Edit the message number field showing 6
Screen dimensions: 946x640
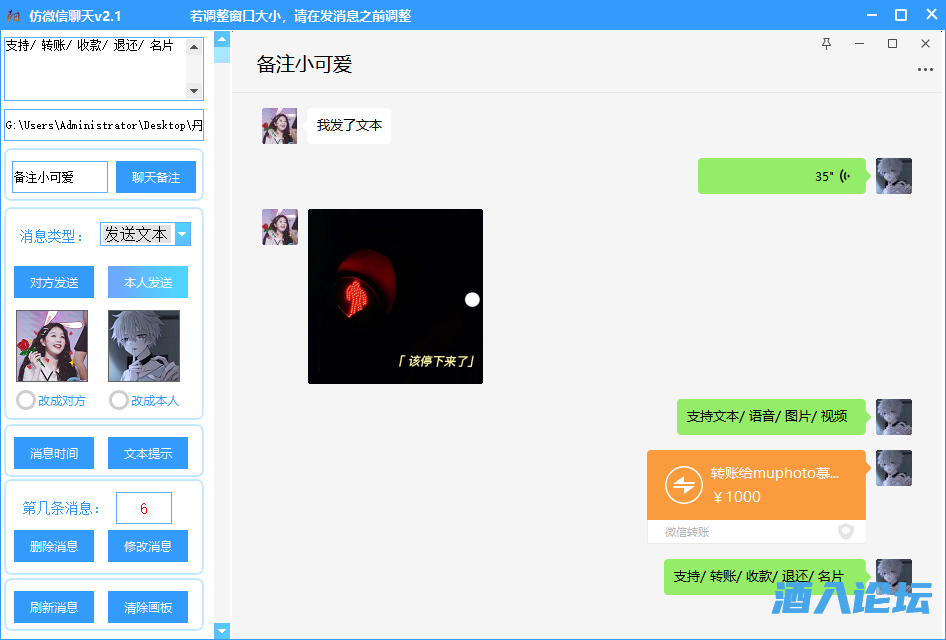(143, 507)
